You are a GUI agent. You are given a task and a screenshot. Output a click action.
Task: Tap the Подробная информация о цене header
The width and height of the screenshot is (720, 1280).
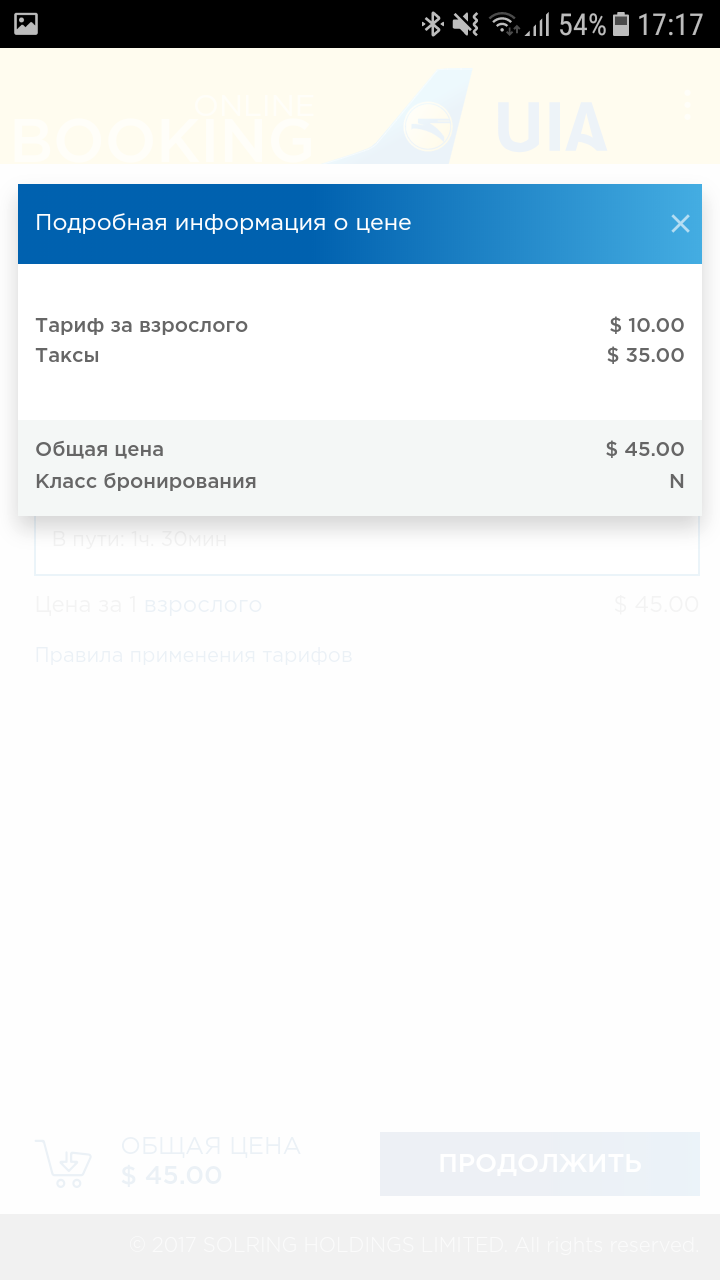coord(223,223)
